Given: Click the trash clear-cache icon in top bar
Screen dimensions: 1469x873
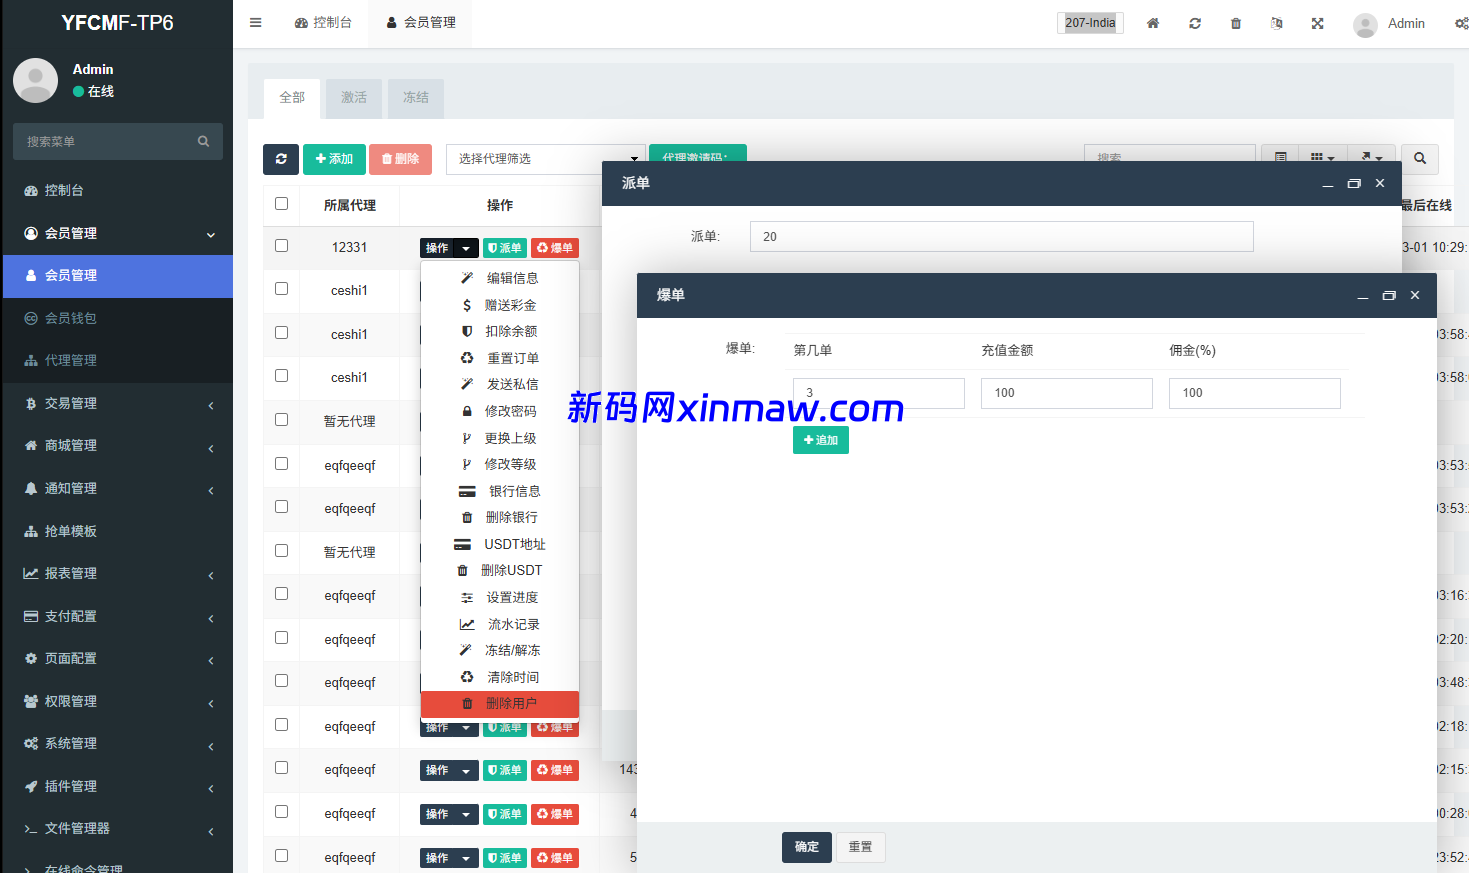Looking at the screenshot, I should pyautogui.click(x=1235, y=23).
